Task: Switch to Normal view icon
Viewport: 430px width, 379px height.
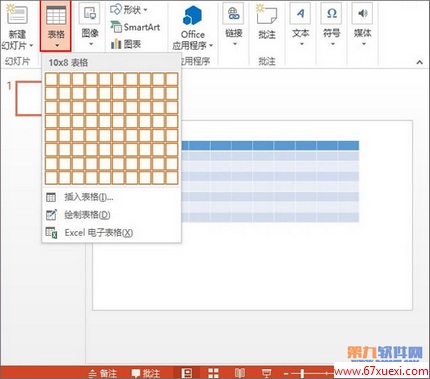Action: [x=187, y=373]
